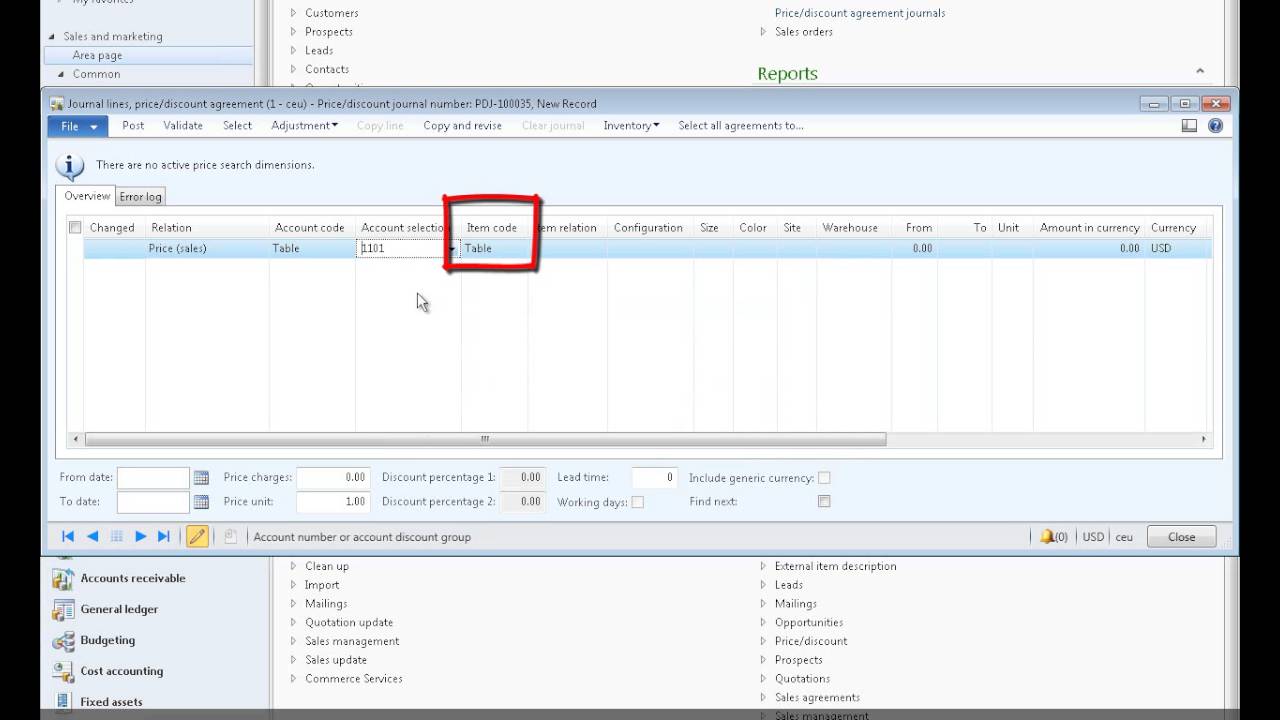The image size is (1280, 720).
Task: Expand the Quotation update node
Action: click(x=293, y=623)
